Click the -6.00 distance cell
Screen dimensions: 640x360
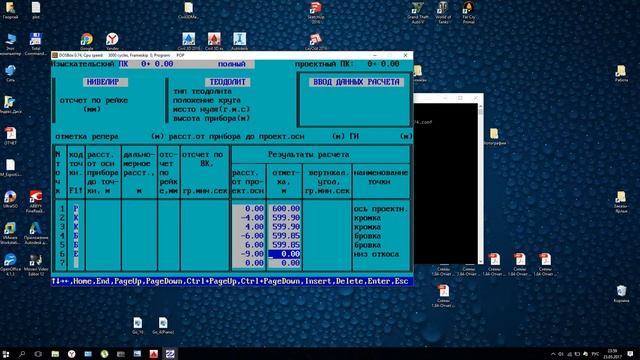point(249,236)
